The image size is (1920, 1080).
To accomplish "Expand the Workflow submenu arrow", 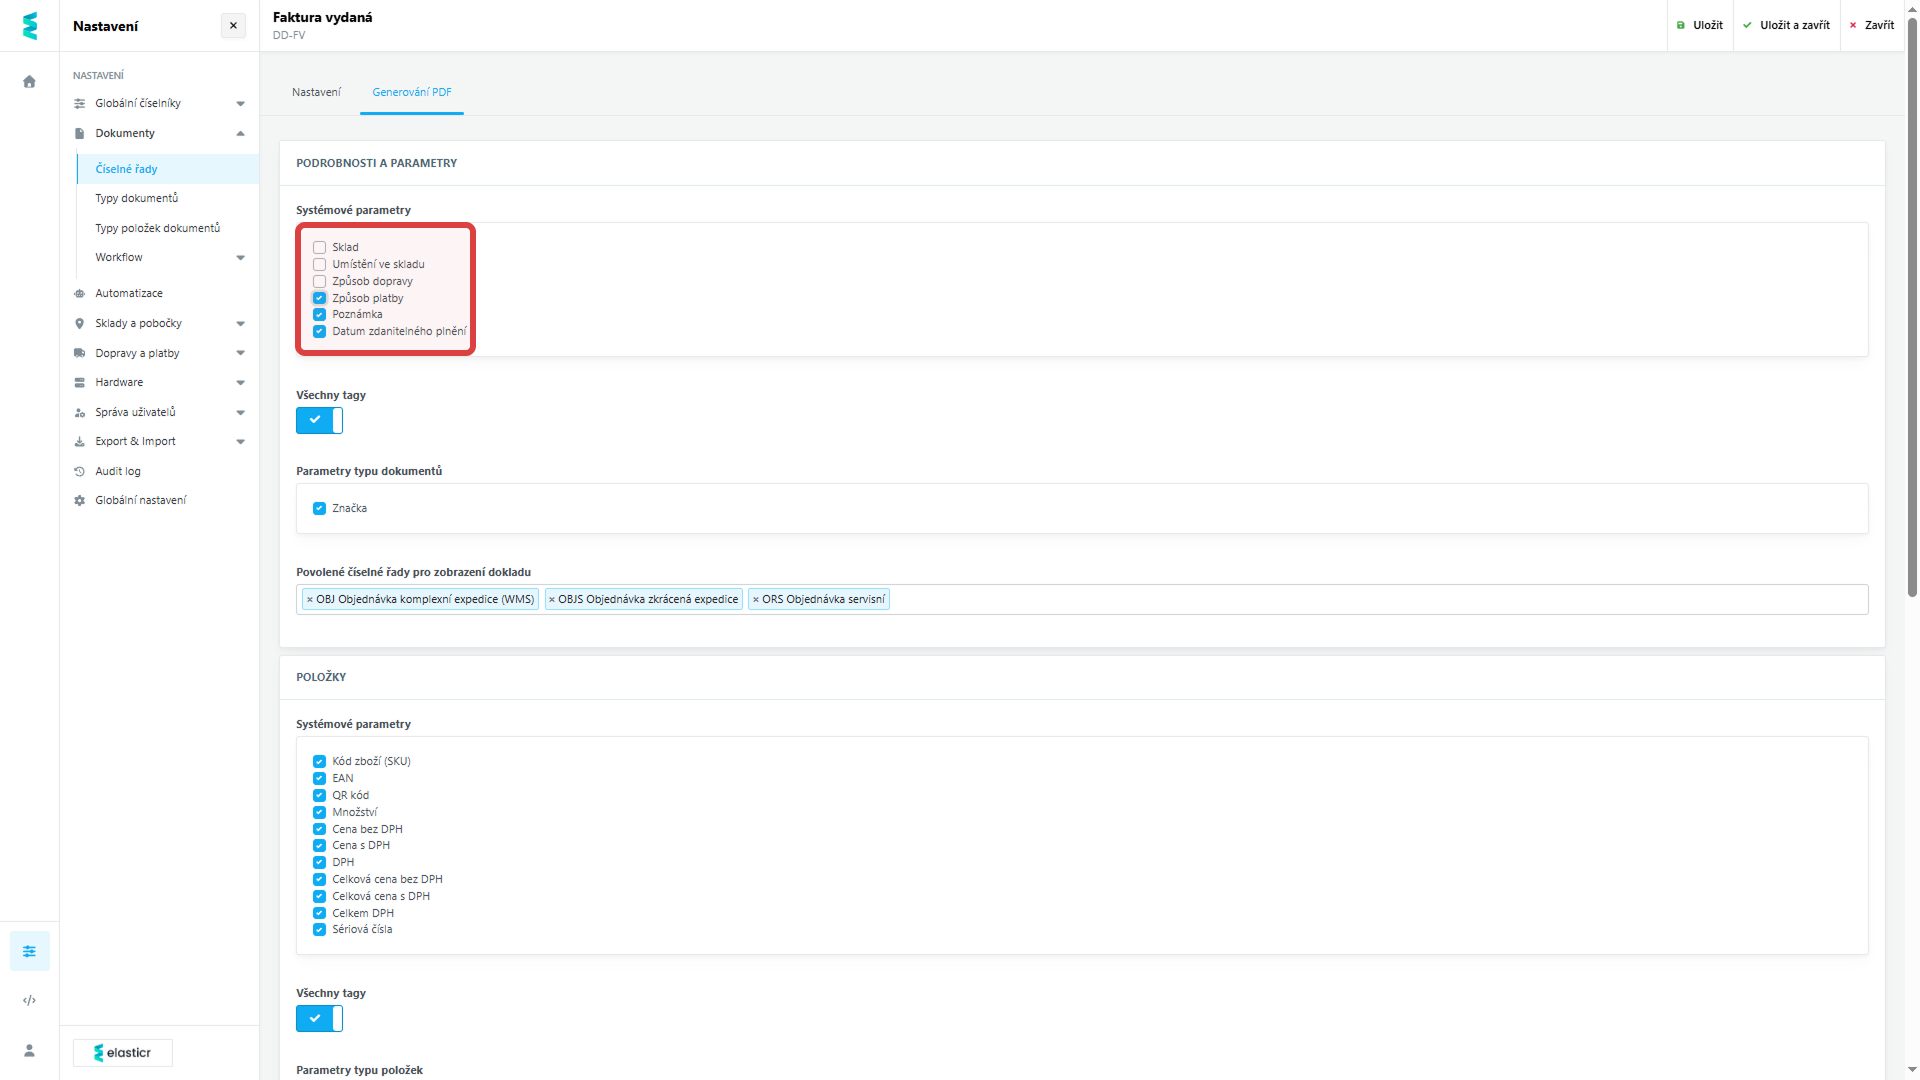I will pos(240,258).
